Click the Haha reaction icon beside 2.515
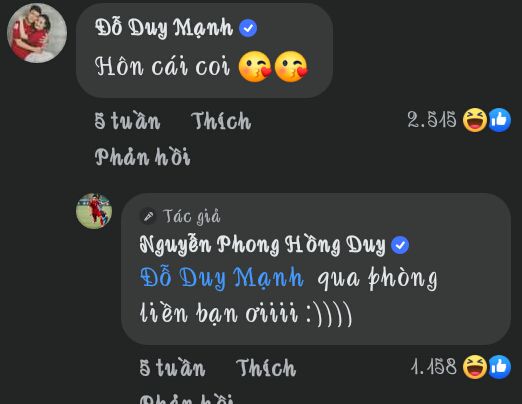 point(475,120)
